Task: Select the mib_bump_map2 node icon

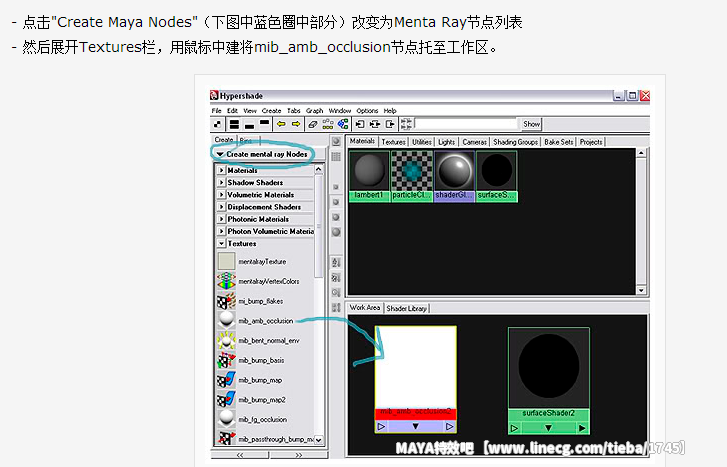Action: 226,399
